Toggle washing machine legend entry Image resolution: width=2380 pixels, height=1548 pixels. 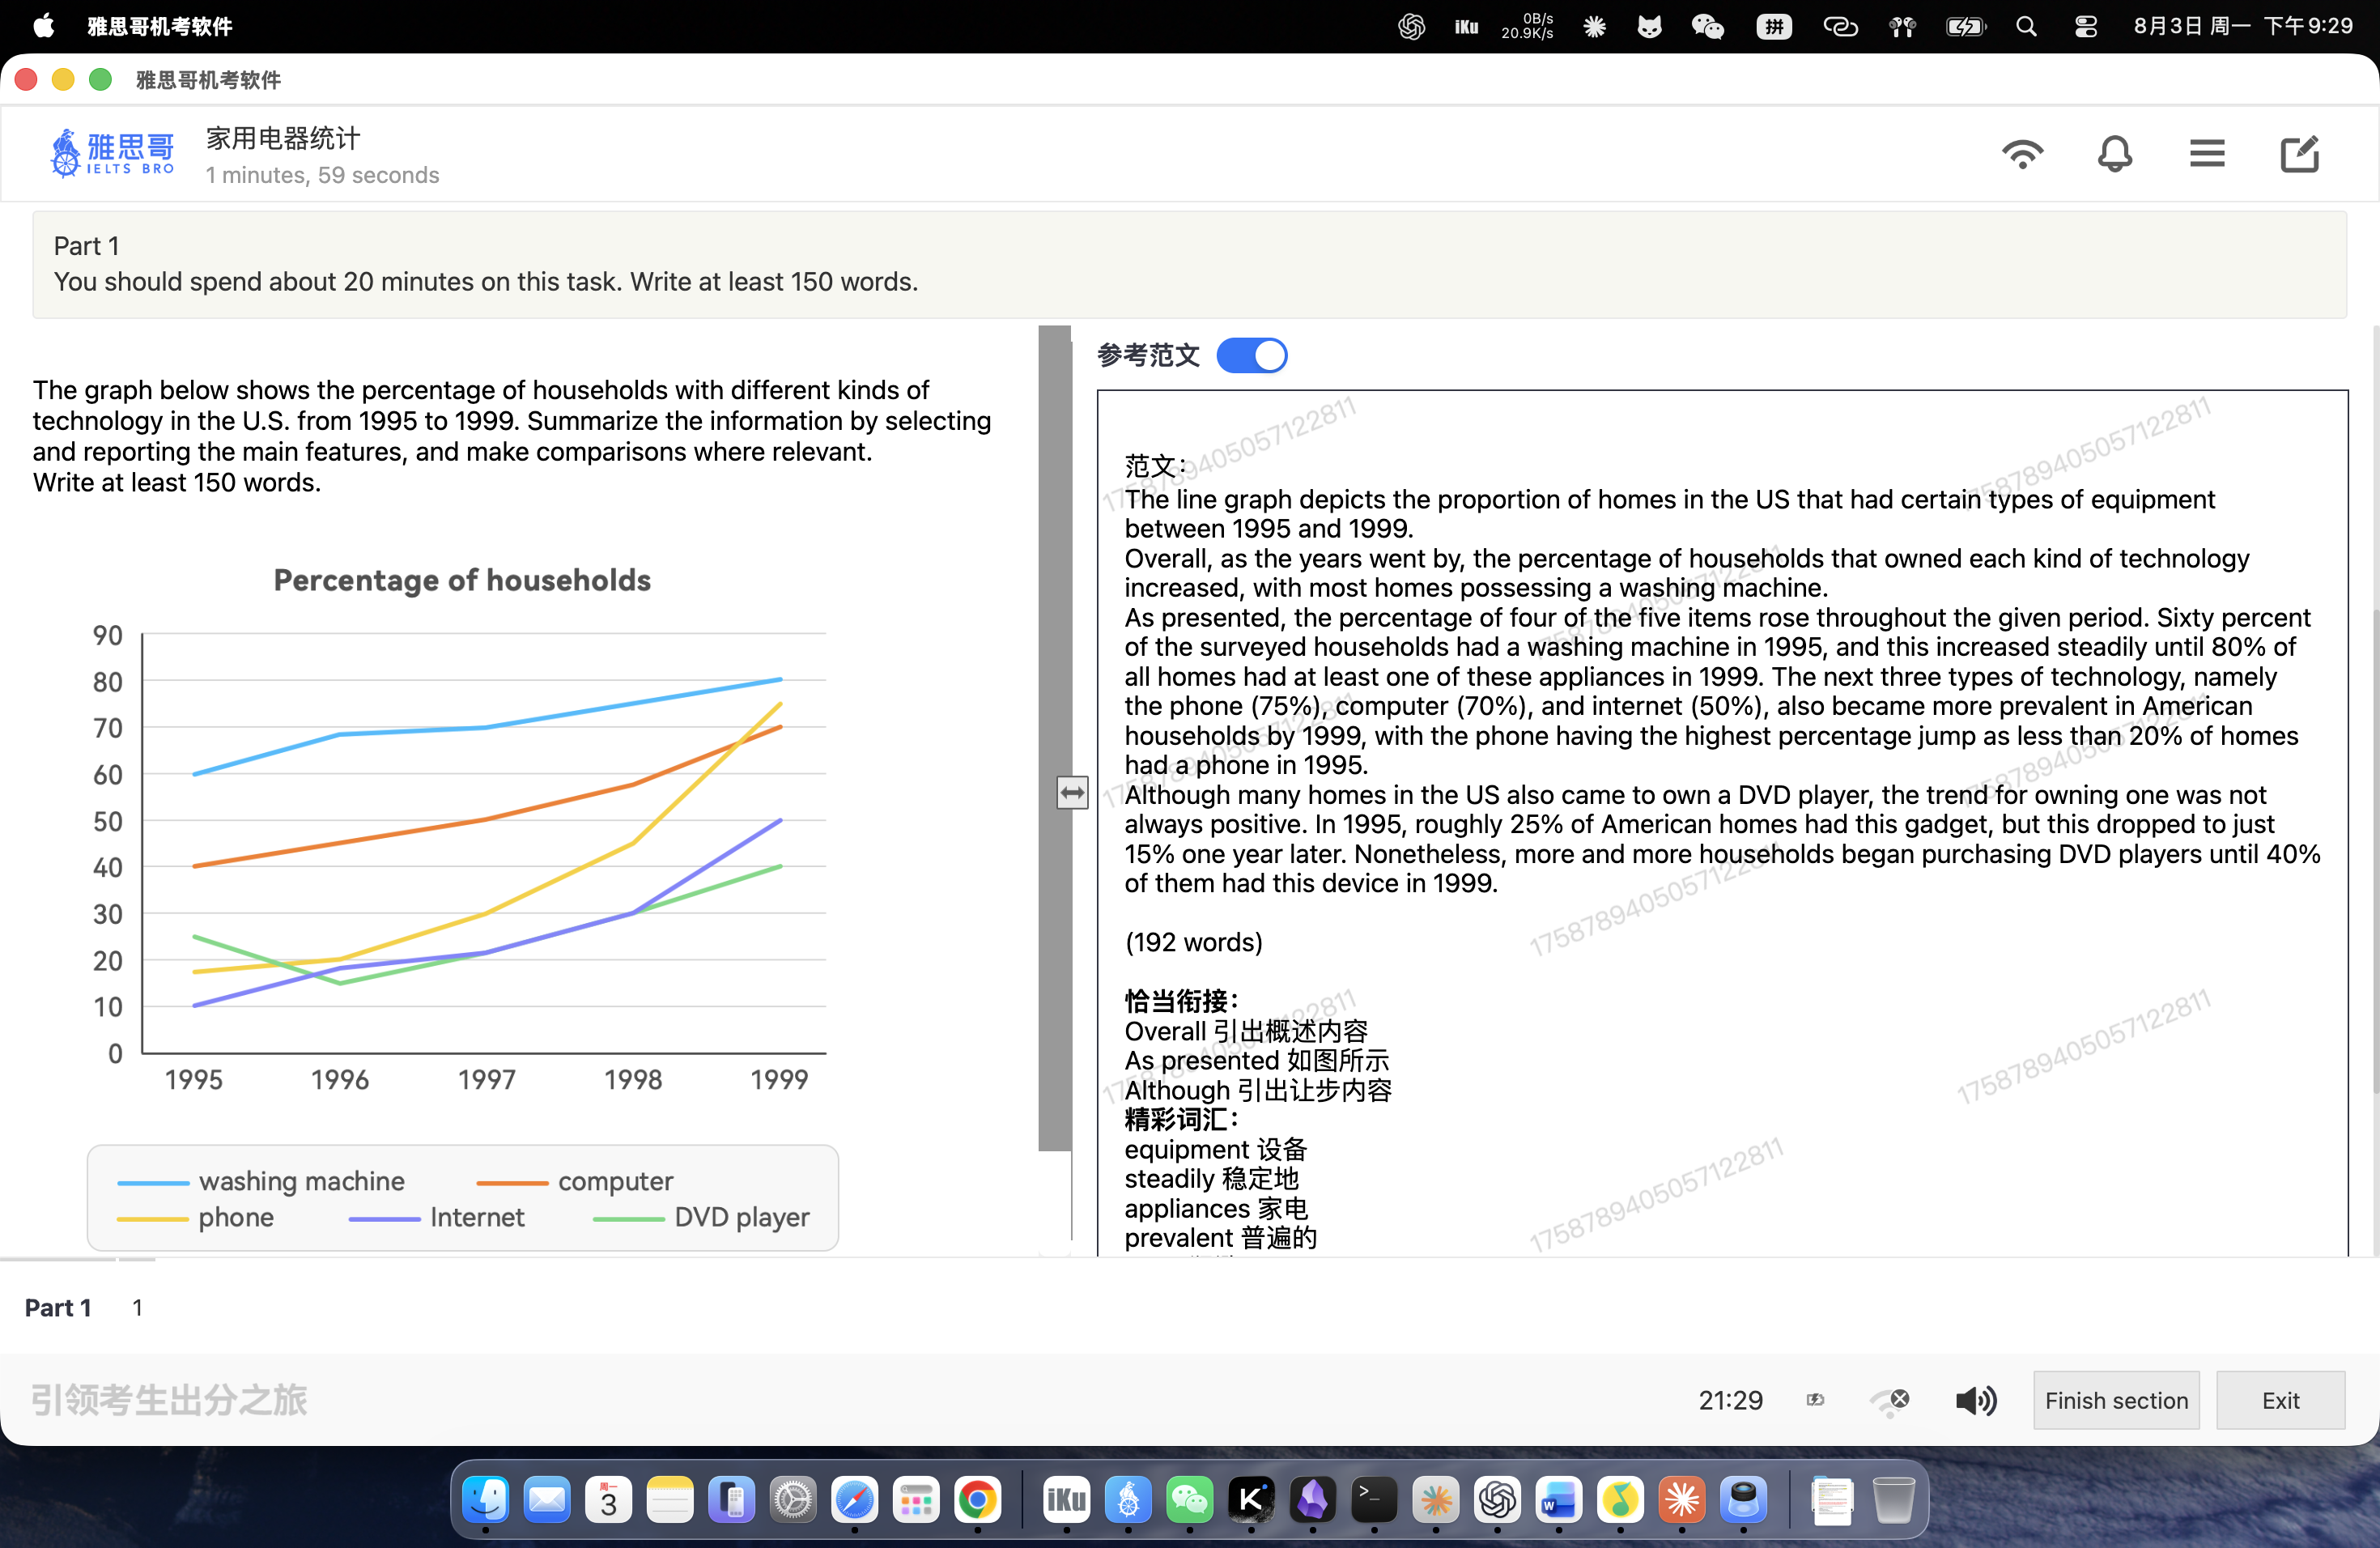tap(261, 1181)
